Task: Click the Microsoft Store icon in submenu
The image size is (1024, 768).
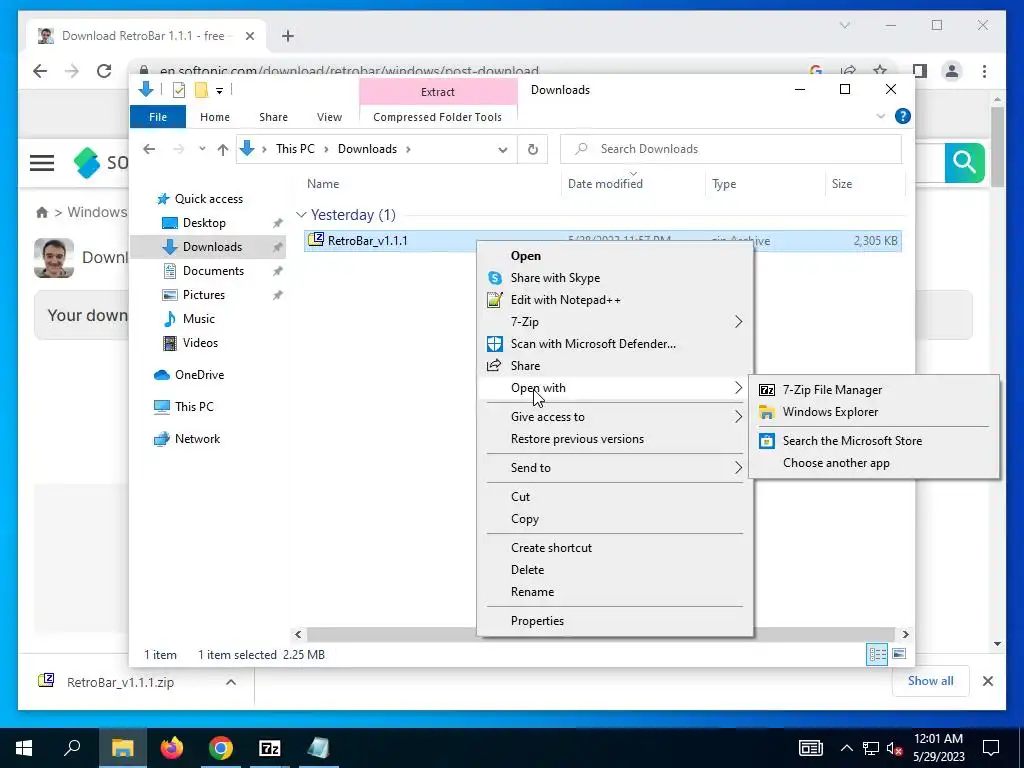Action: [767, 441]
